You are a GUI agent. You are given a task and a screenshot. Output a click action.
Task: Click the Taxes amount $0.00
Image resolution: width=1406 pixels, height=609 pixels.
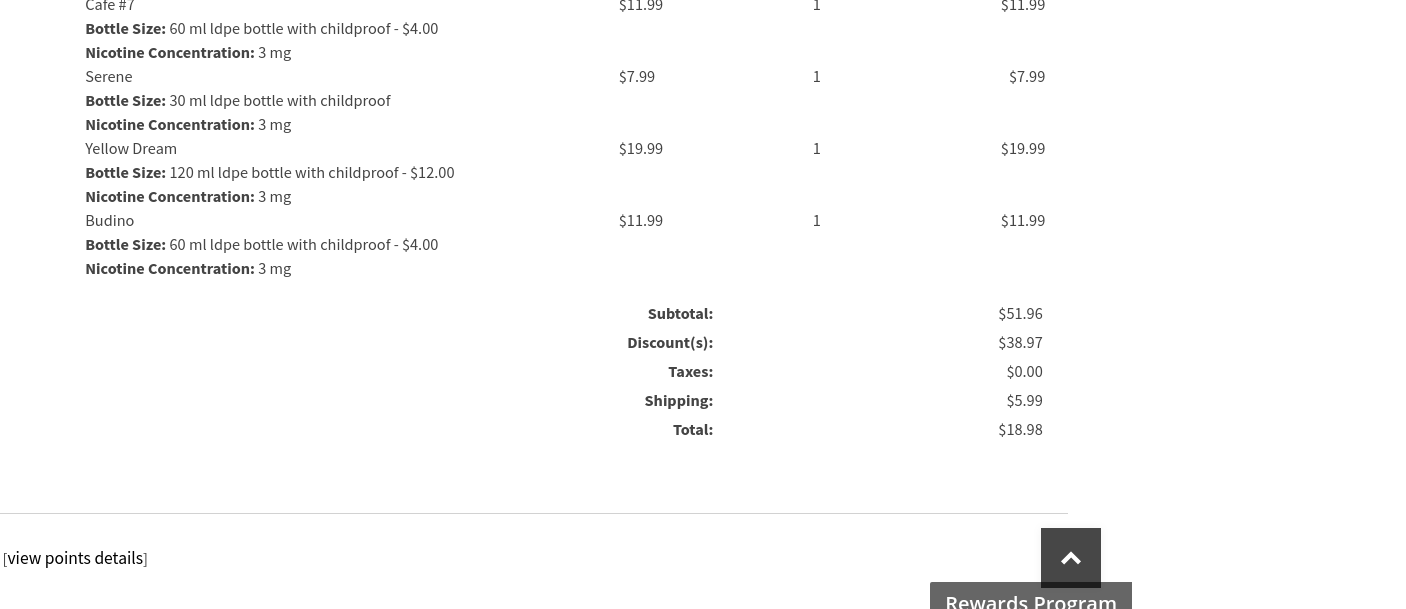pos(1024,371)
